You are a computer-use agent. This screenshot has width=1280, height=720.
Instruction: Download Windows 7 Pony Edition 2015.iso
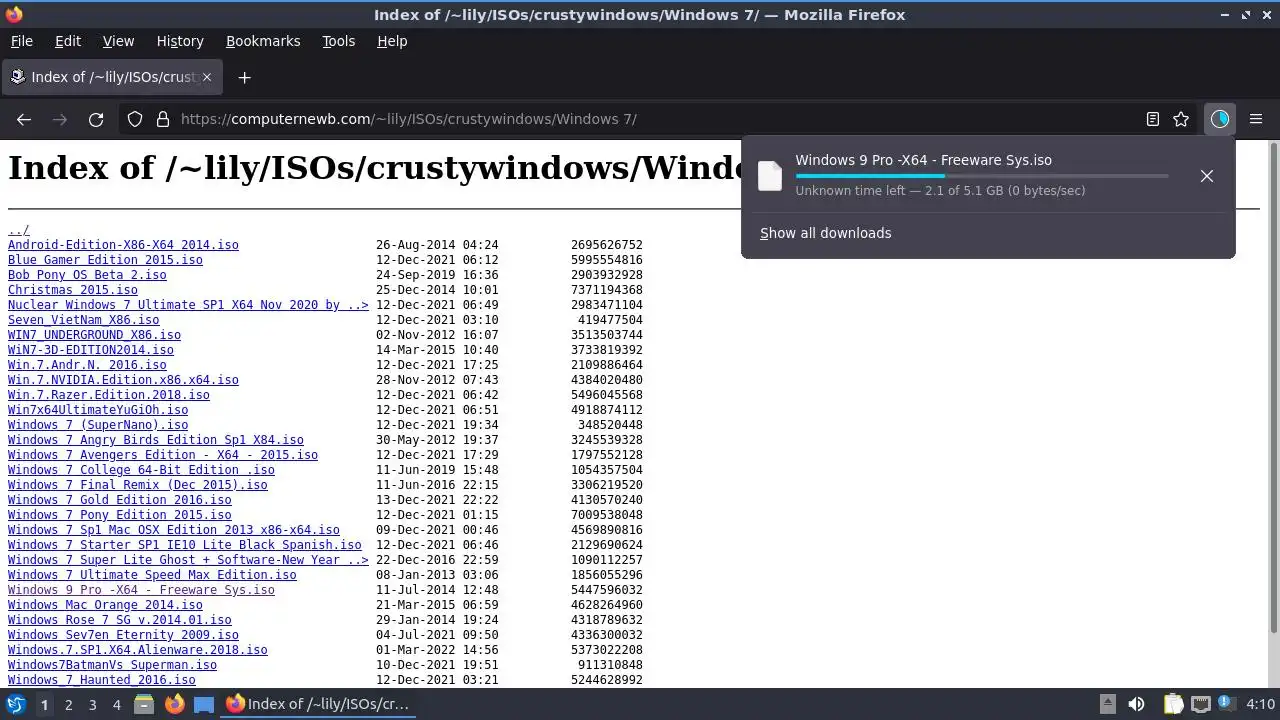click(120, 515)
